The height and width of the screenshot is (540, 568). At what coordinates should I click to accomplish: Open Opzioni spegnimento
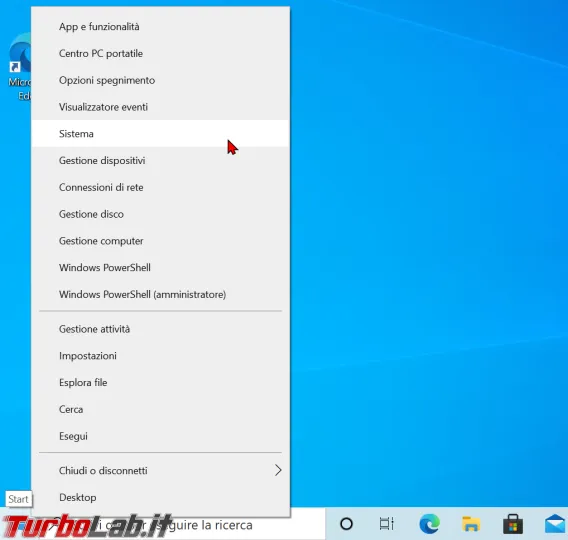[x=160, y=80]
